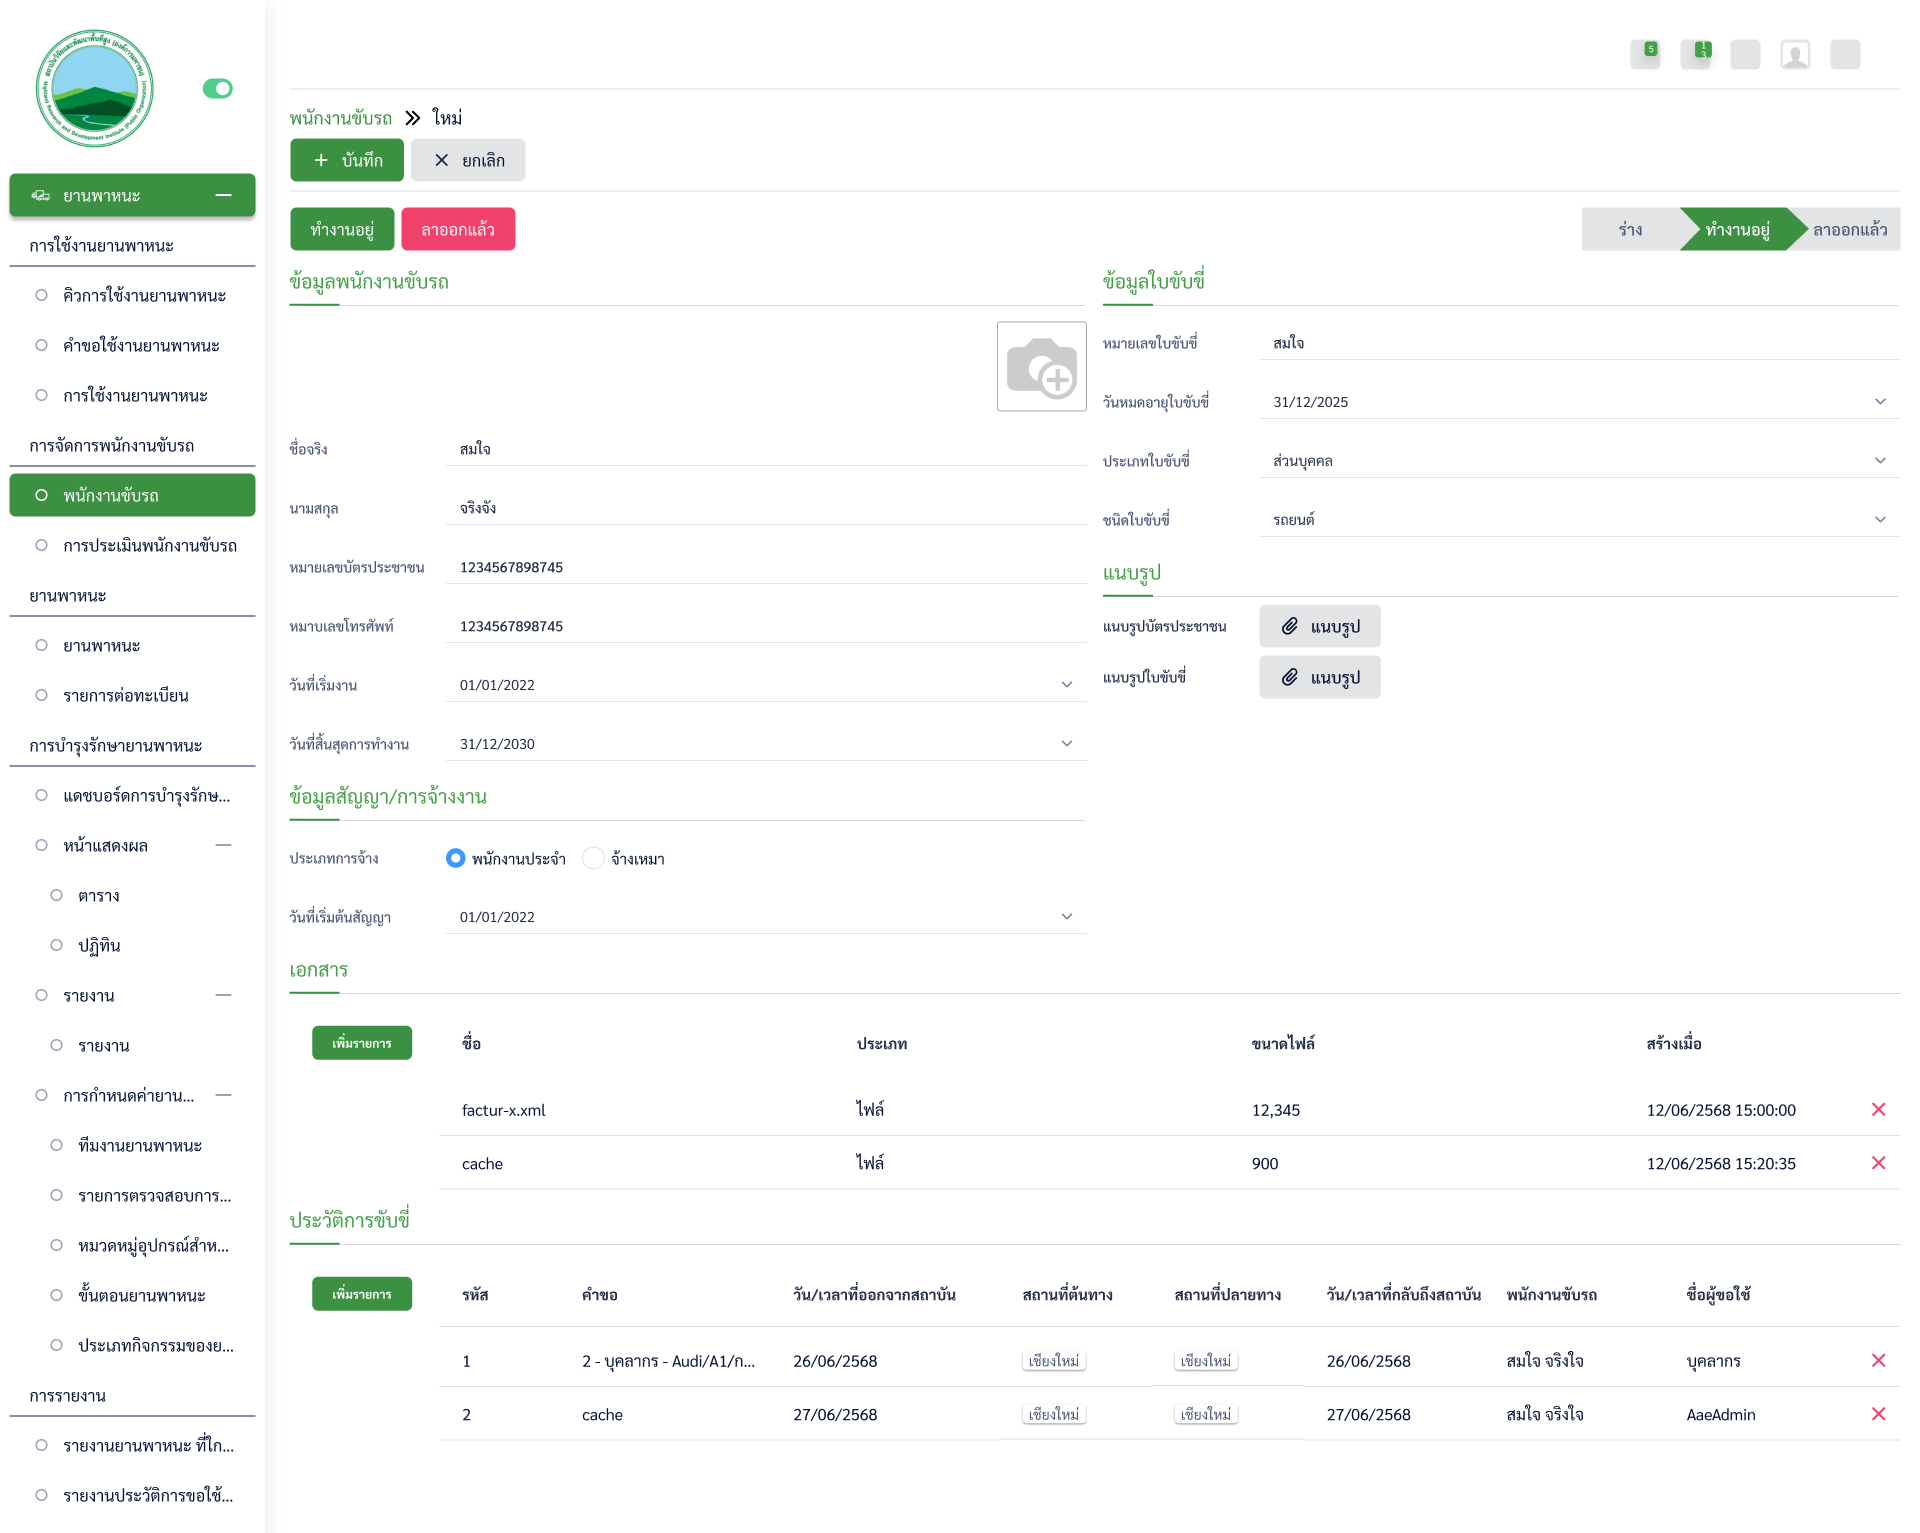The width and height of the screenshot is (1920, 1533).
Task: Open การประเมินพนักงานขับรถ menu item
Action: point(149,545)
